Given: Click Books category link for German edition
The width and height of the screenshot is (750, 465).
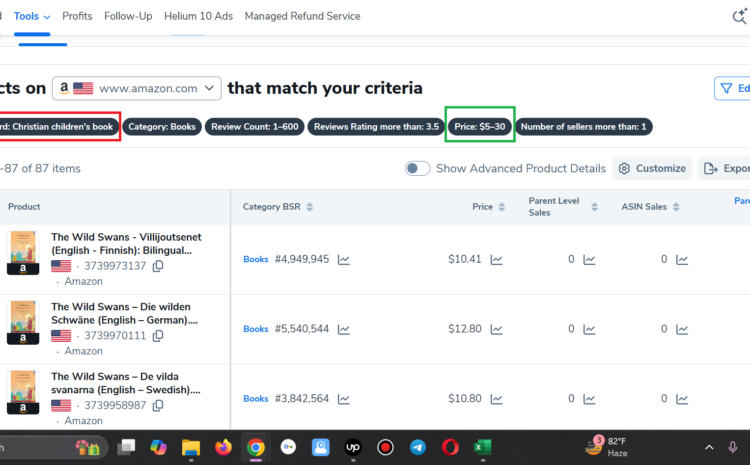Looking at the screenshot, I should click(256, 329).
